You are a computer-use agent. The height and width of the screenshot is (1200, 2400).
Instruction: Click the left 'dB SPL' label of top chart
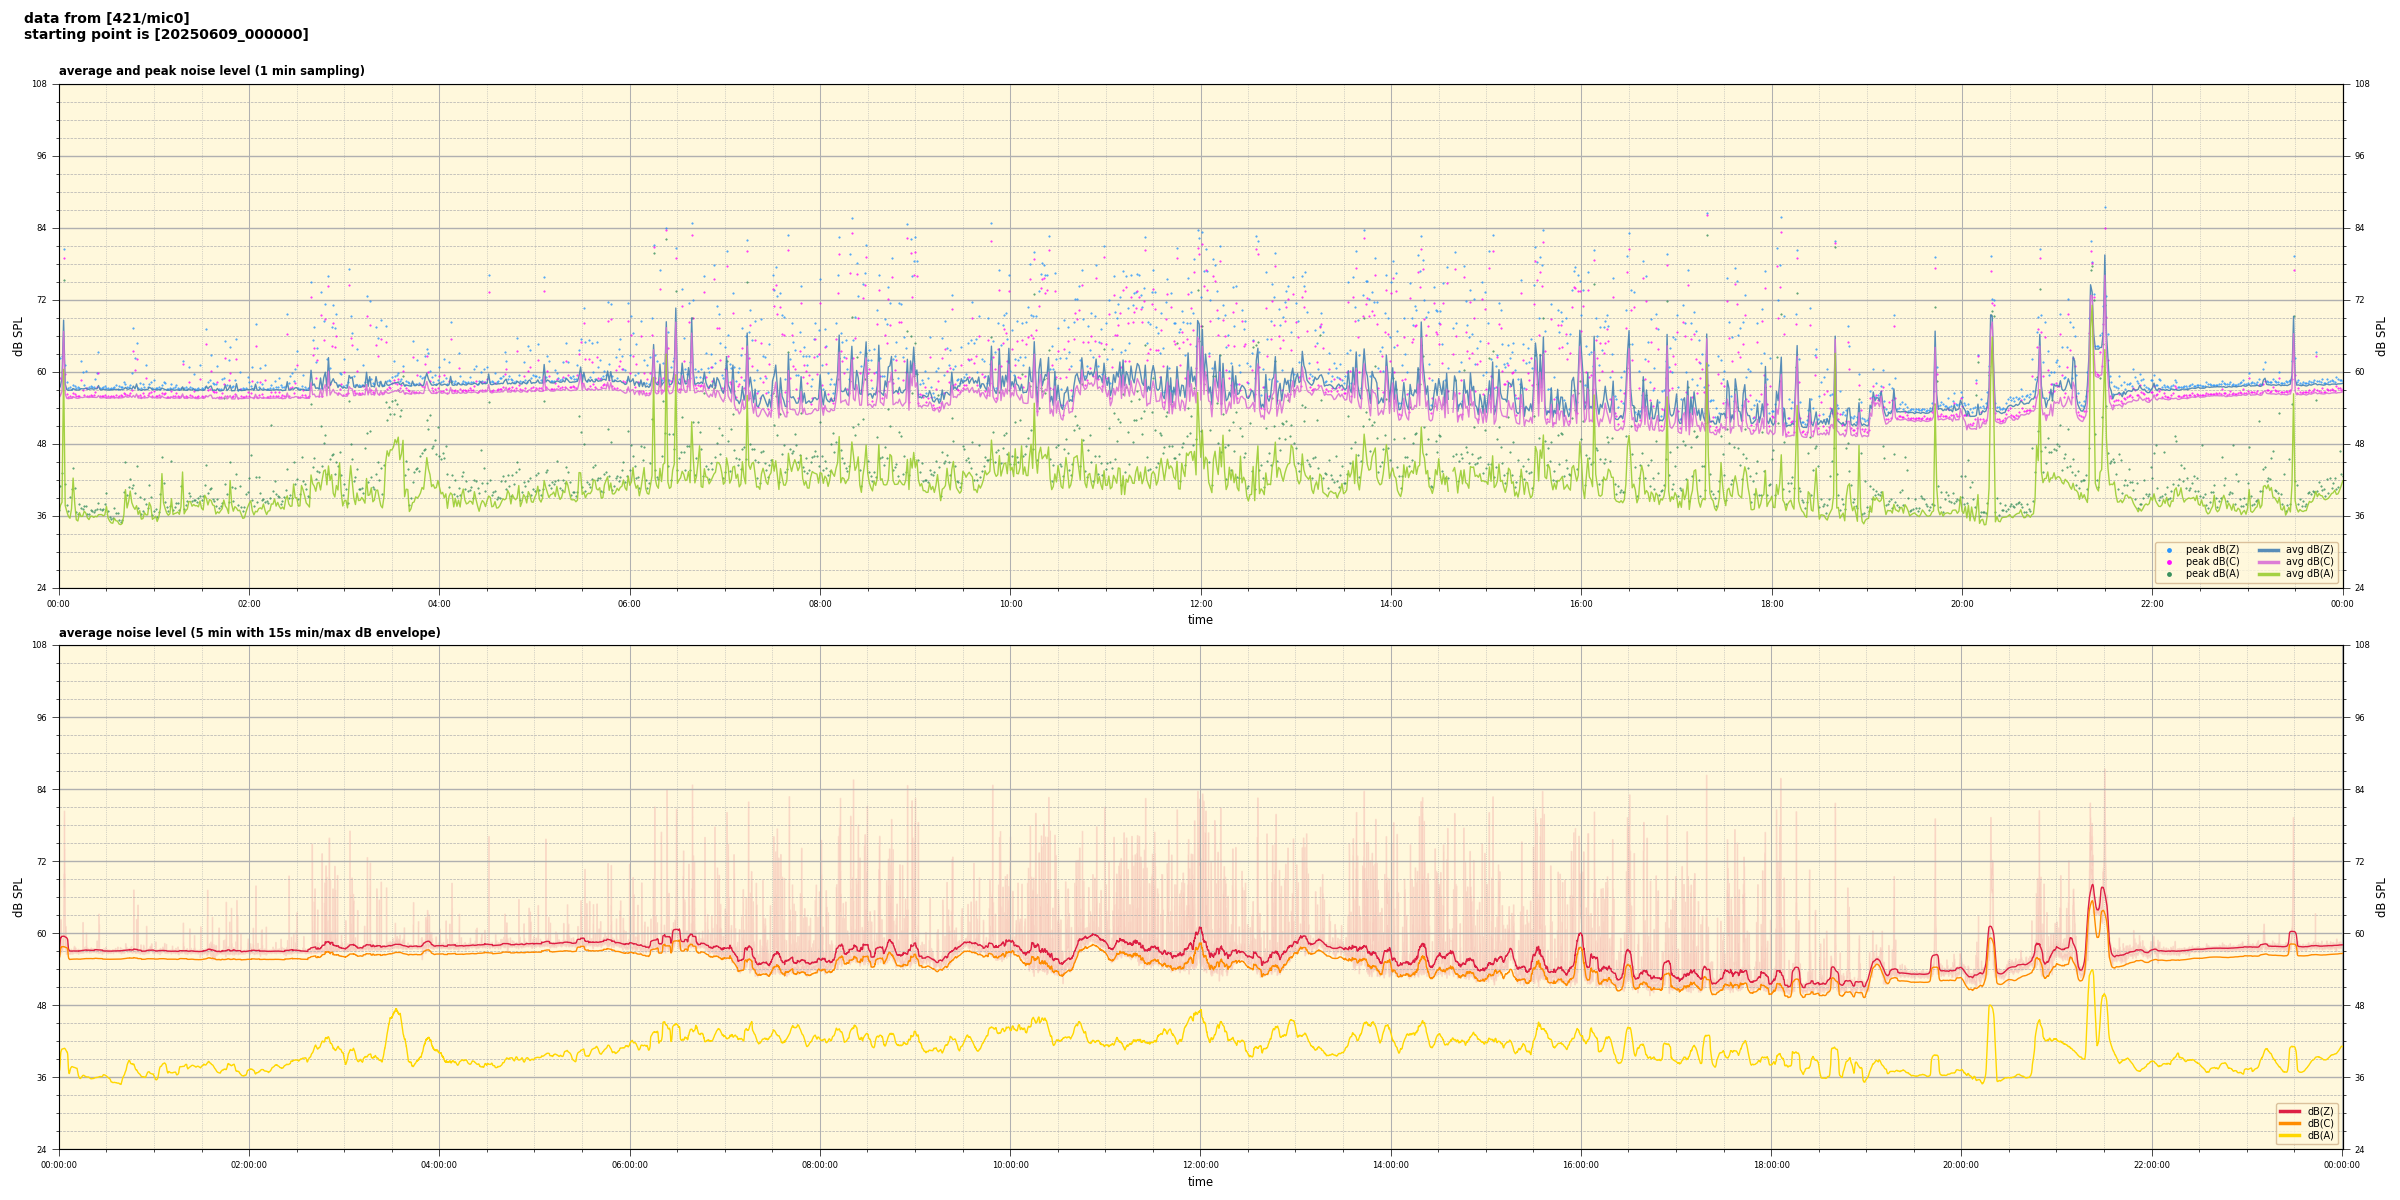coord(18,336)
